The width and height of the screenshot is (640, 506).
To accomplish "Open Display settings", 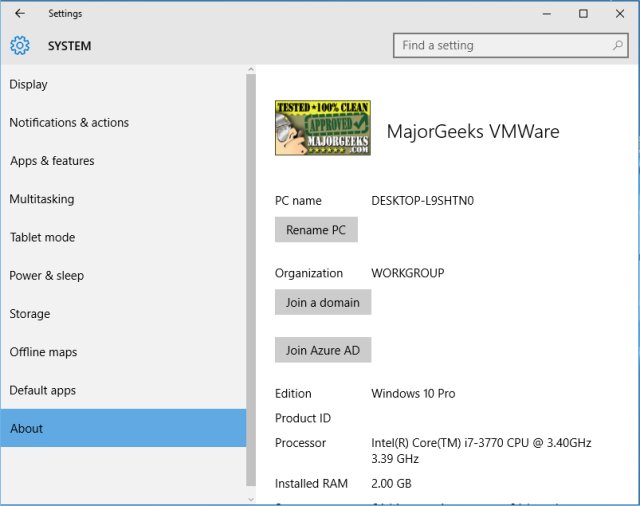I will 123,84.
